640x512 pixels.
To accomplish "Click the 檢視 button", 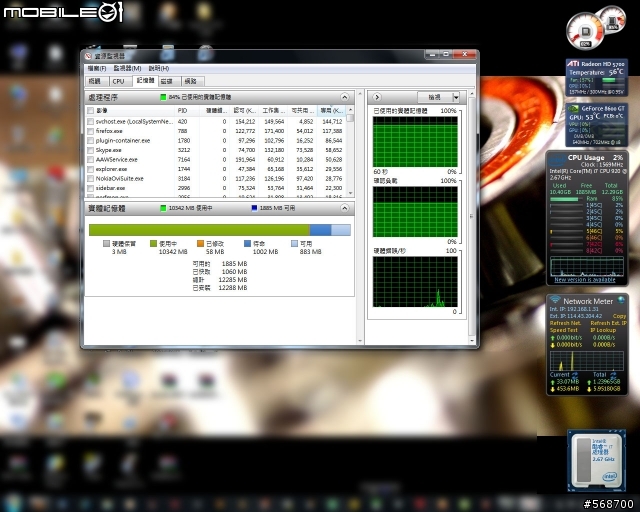I will [x=435, y=97].
